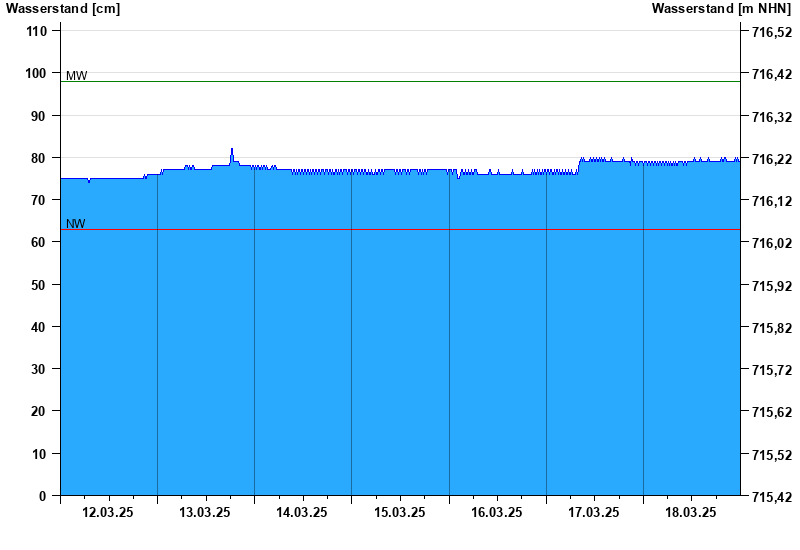Click the 715,92 value on right axis
The width and height of the screenshot is (800, 550).
772,286
